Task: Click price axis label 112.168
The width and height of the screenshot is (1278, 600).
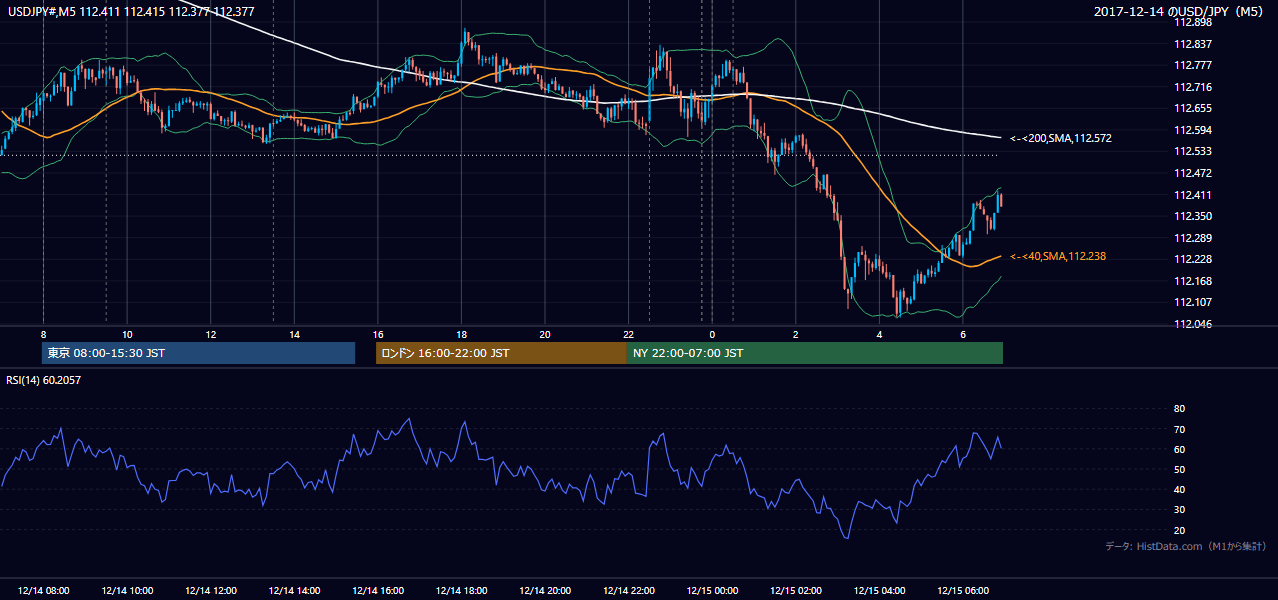Action: click(x=1192, y=281)
